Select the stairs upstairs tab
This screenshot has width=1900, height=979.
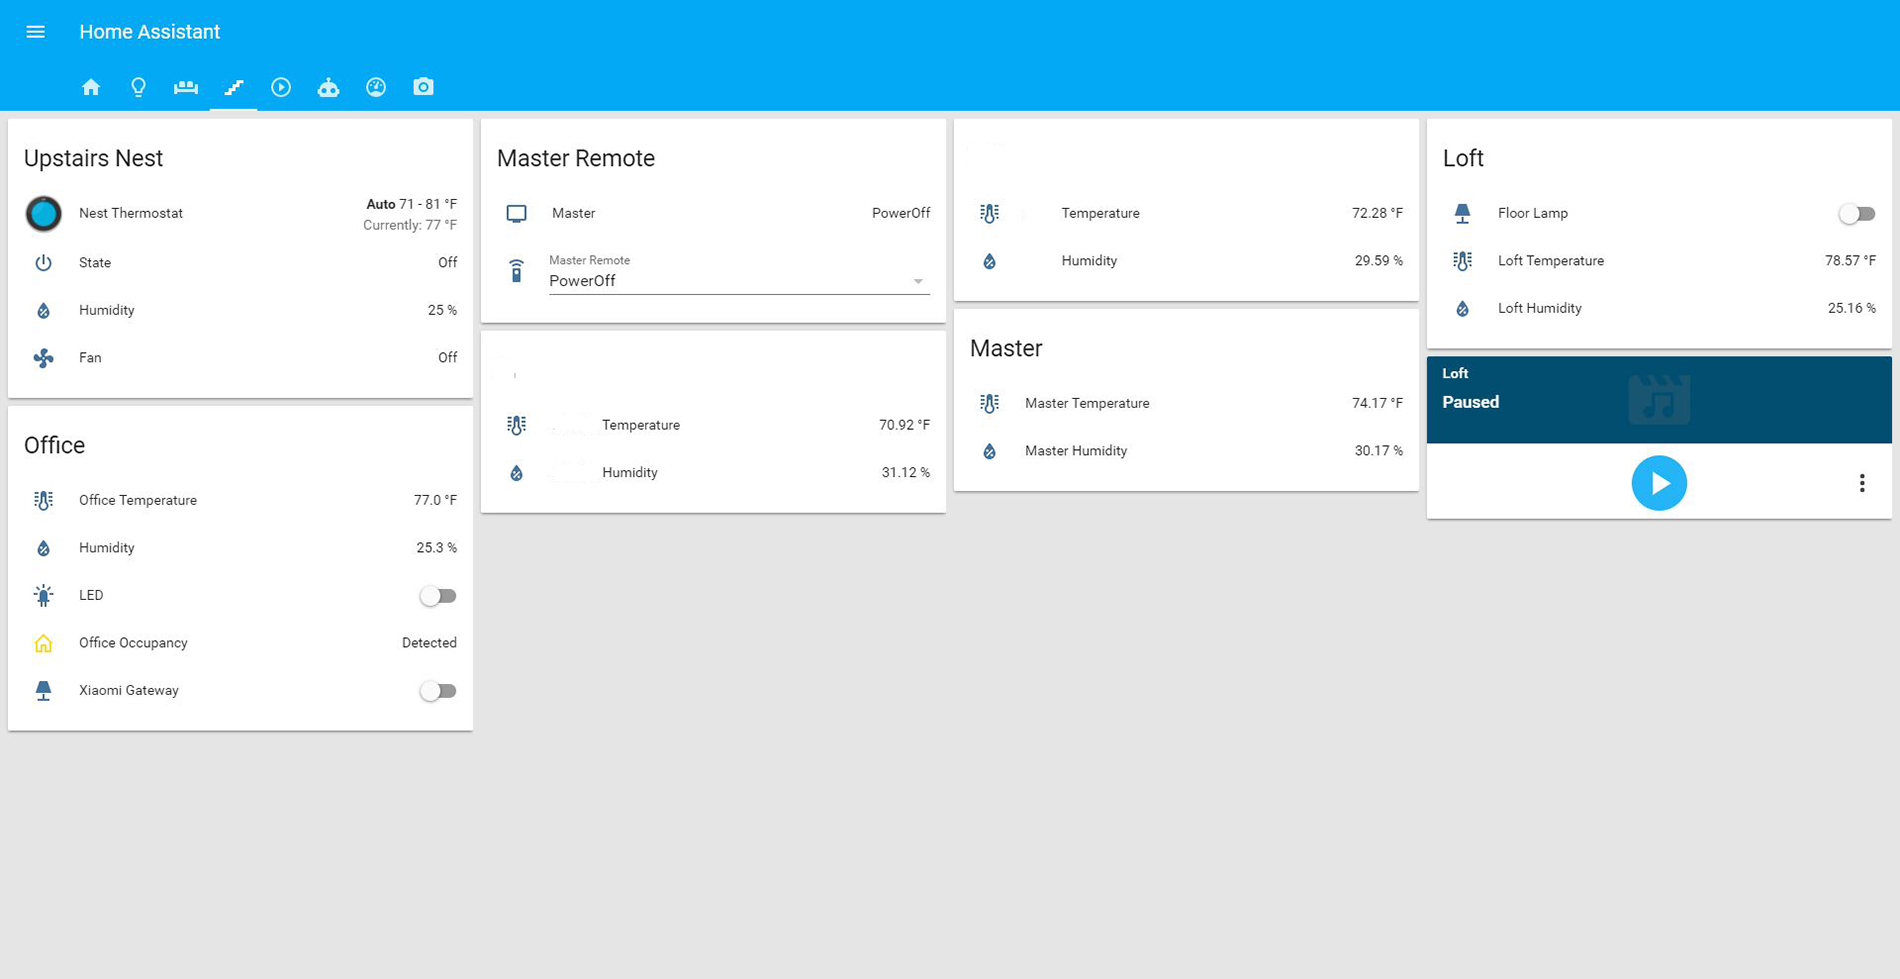[x=233, y=87]
